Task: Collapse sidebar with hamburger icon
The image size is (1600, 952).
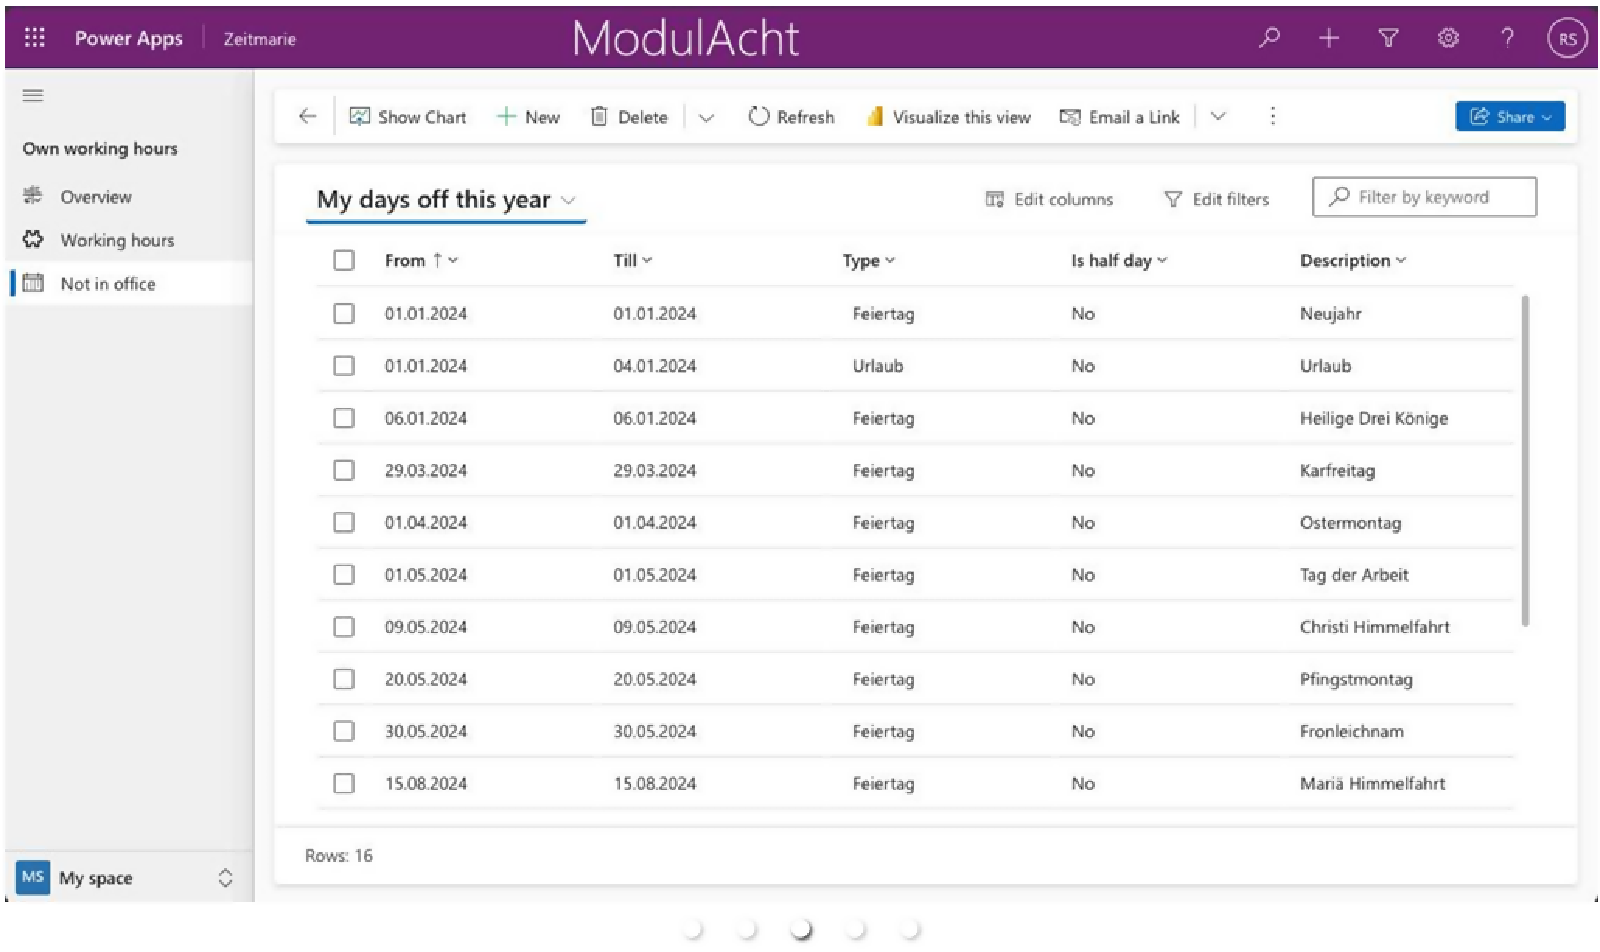Action: (33, 96)
